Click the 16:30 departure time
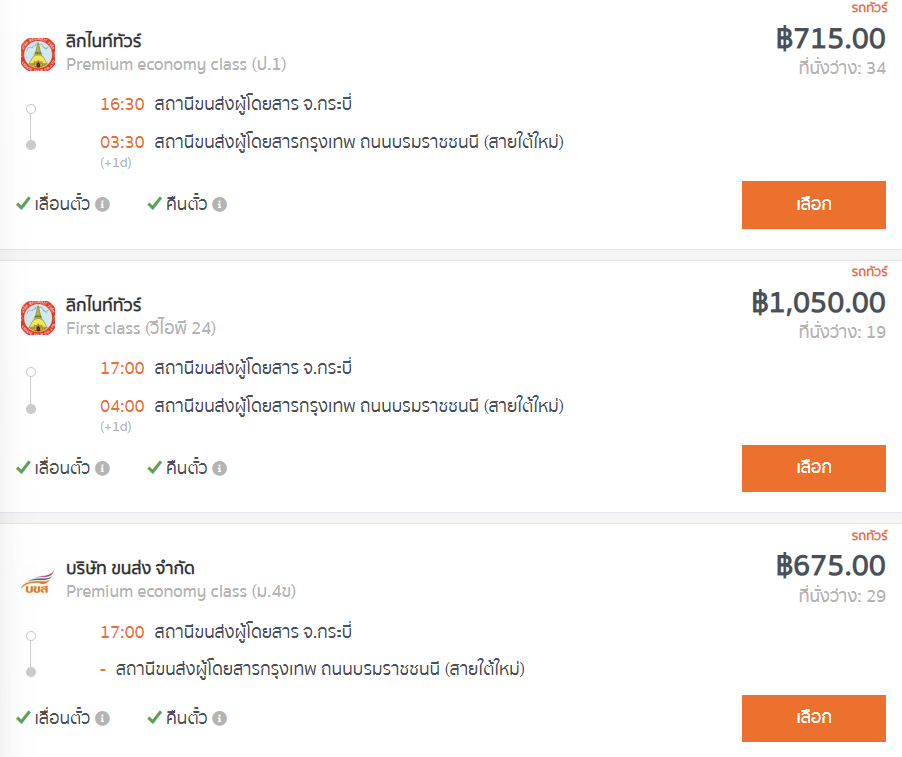 pos(122,104)
